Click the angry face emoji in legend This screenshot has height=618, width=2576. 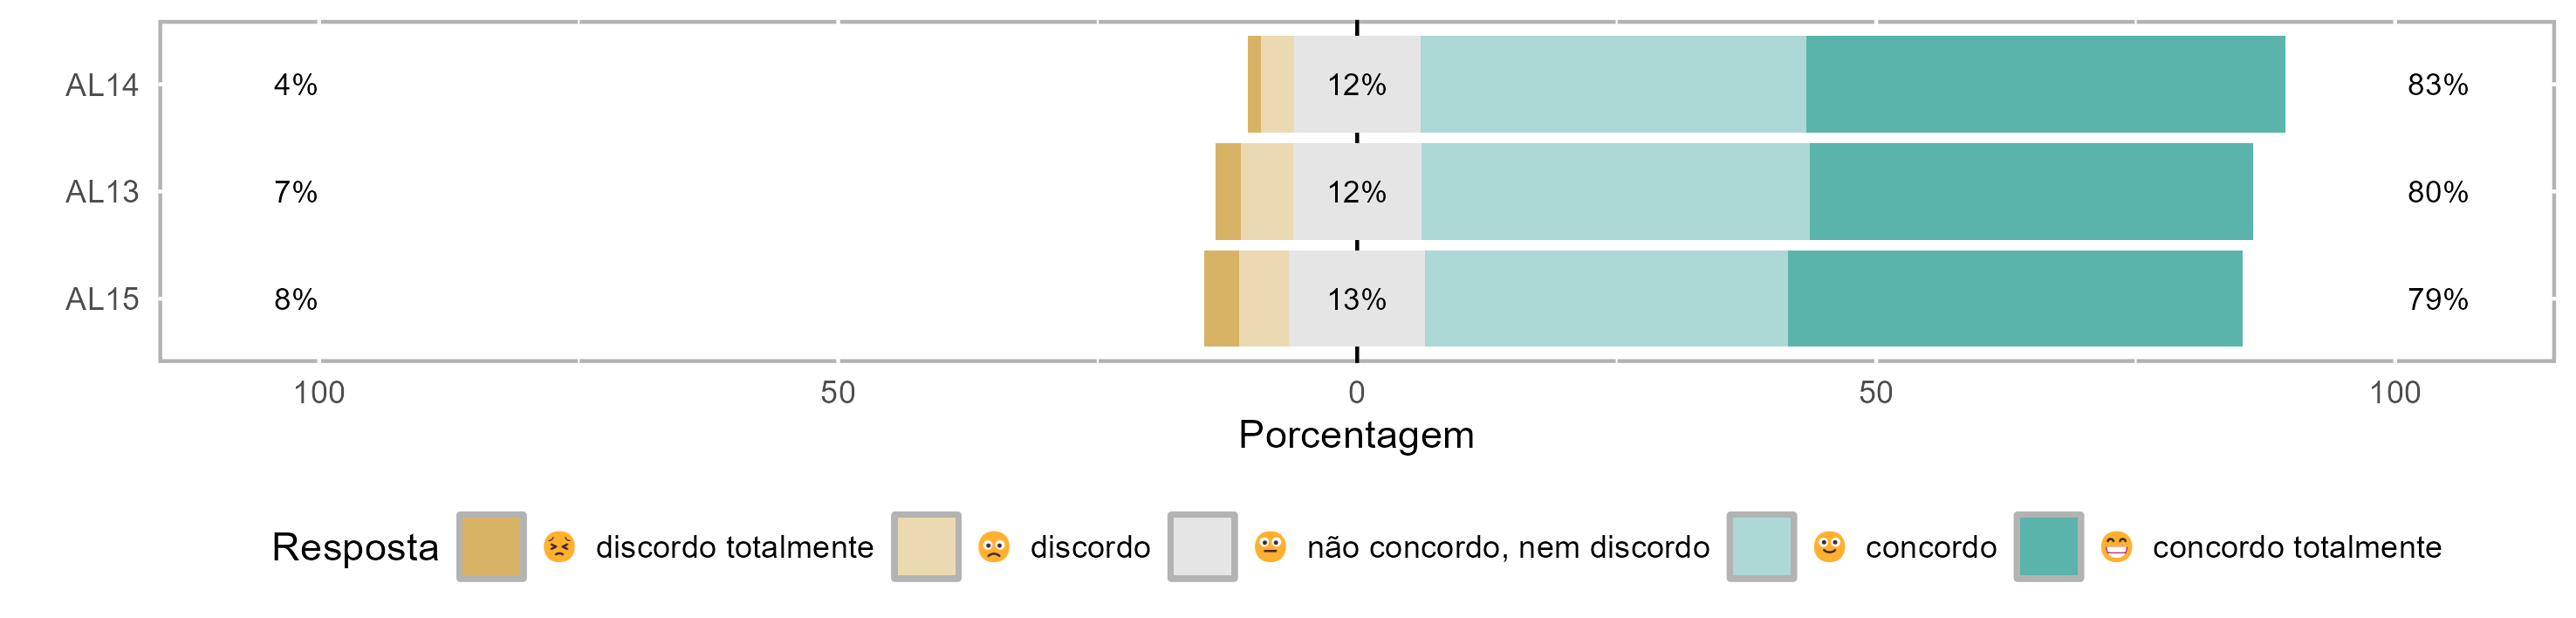pyautogui.click(x=559, y=547)
